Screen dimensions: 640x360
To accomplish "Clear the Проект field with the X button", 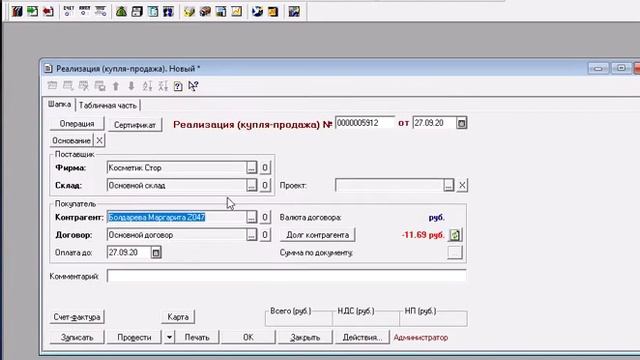I will click(x=462, y=185).
